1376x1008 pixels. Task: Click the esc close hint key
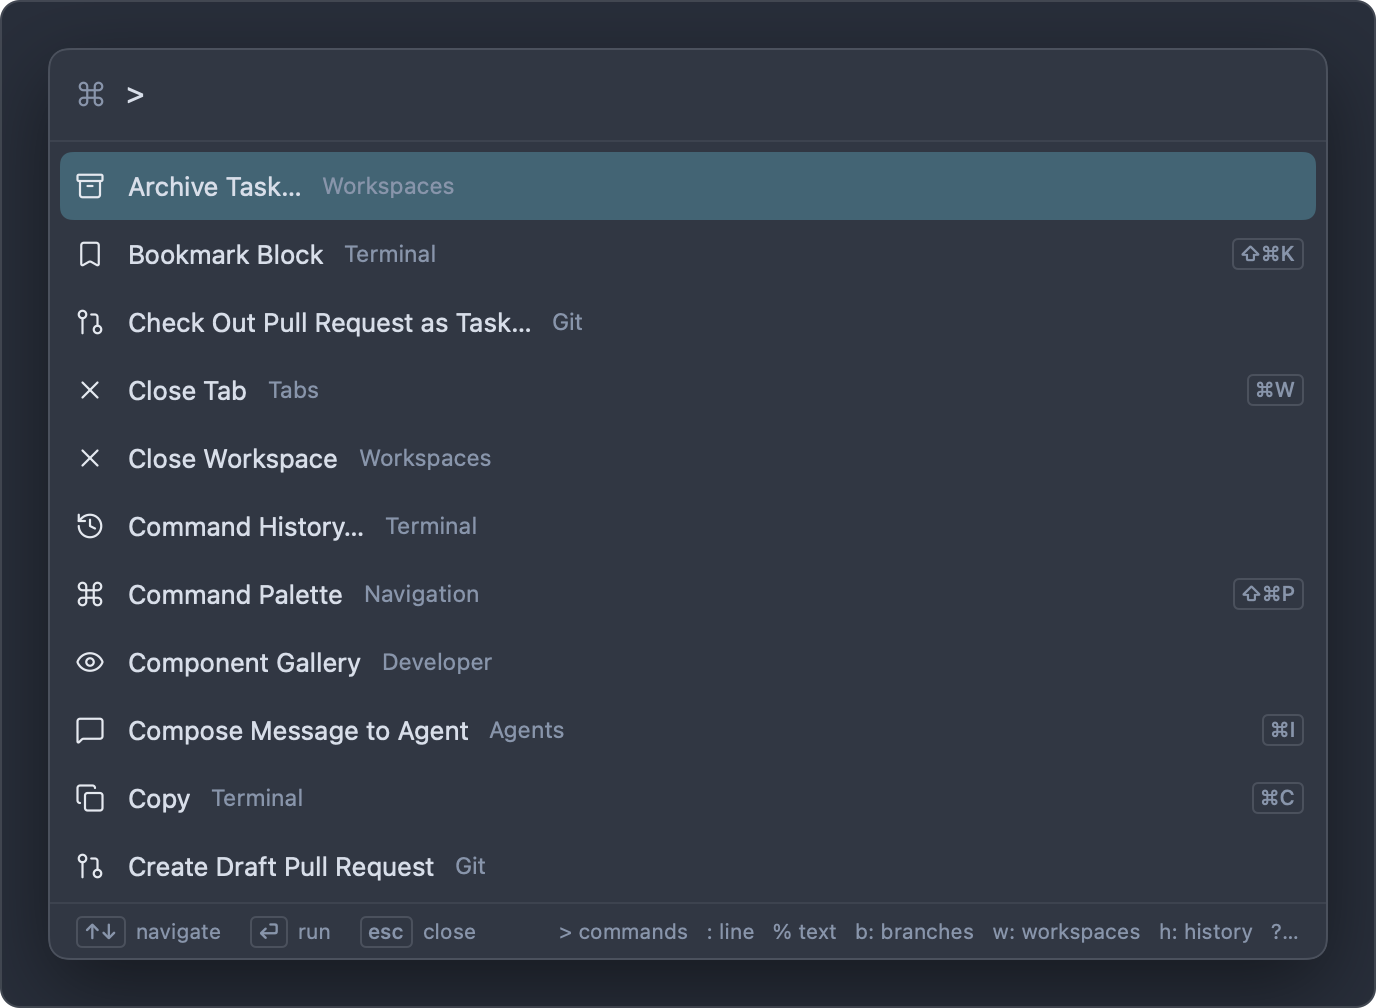[x=386, y=932]
